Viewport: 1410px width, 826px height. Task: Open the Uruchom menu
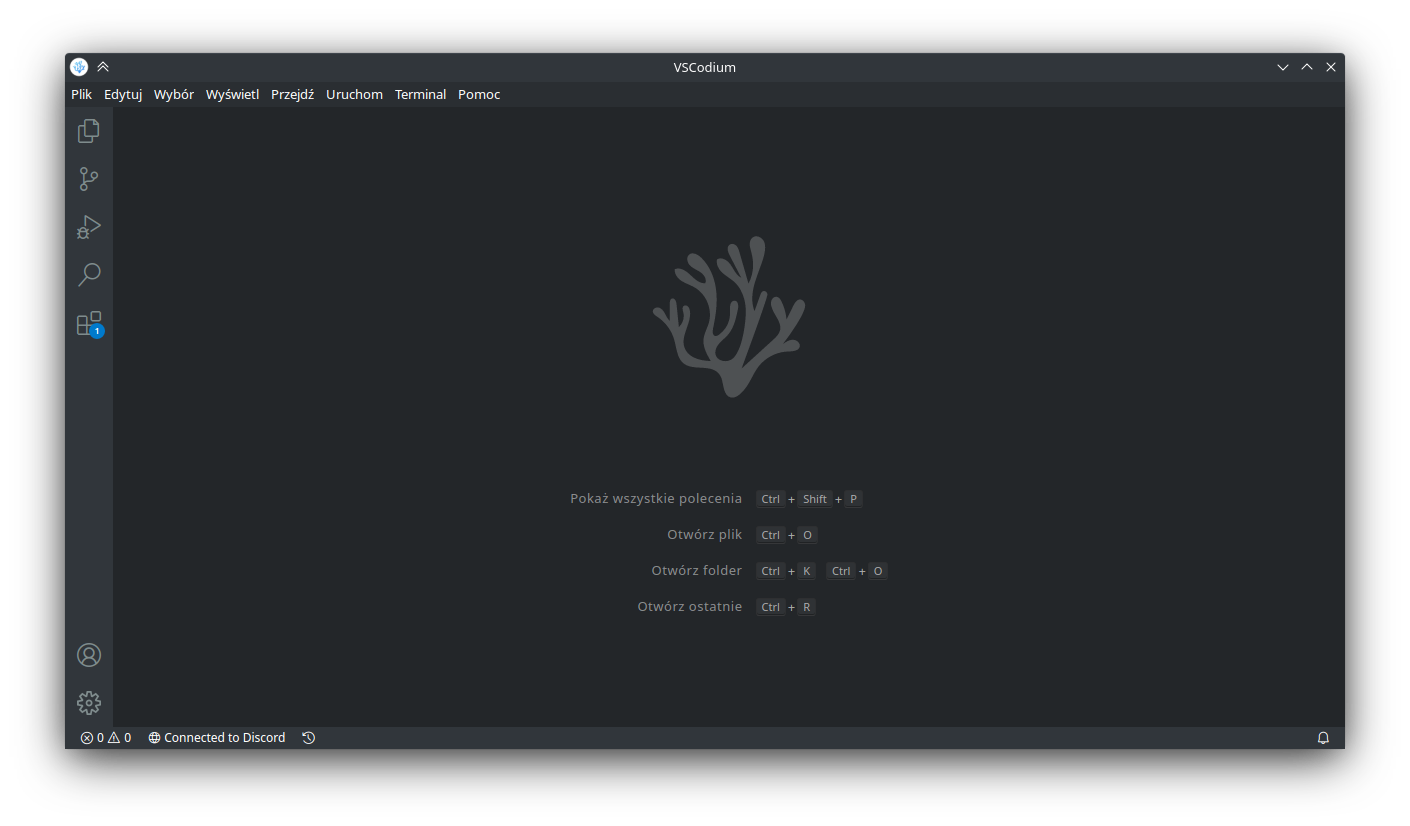click(x=354, y=95)
